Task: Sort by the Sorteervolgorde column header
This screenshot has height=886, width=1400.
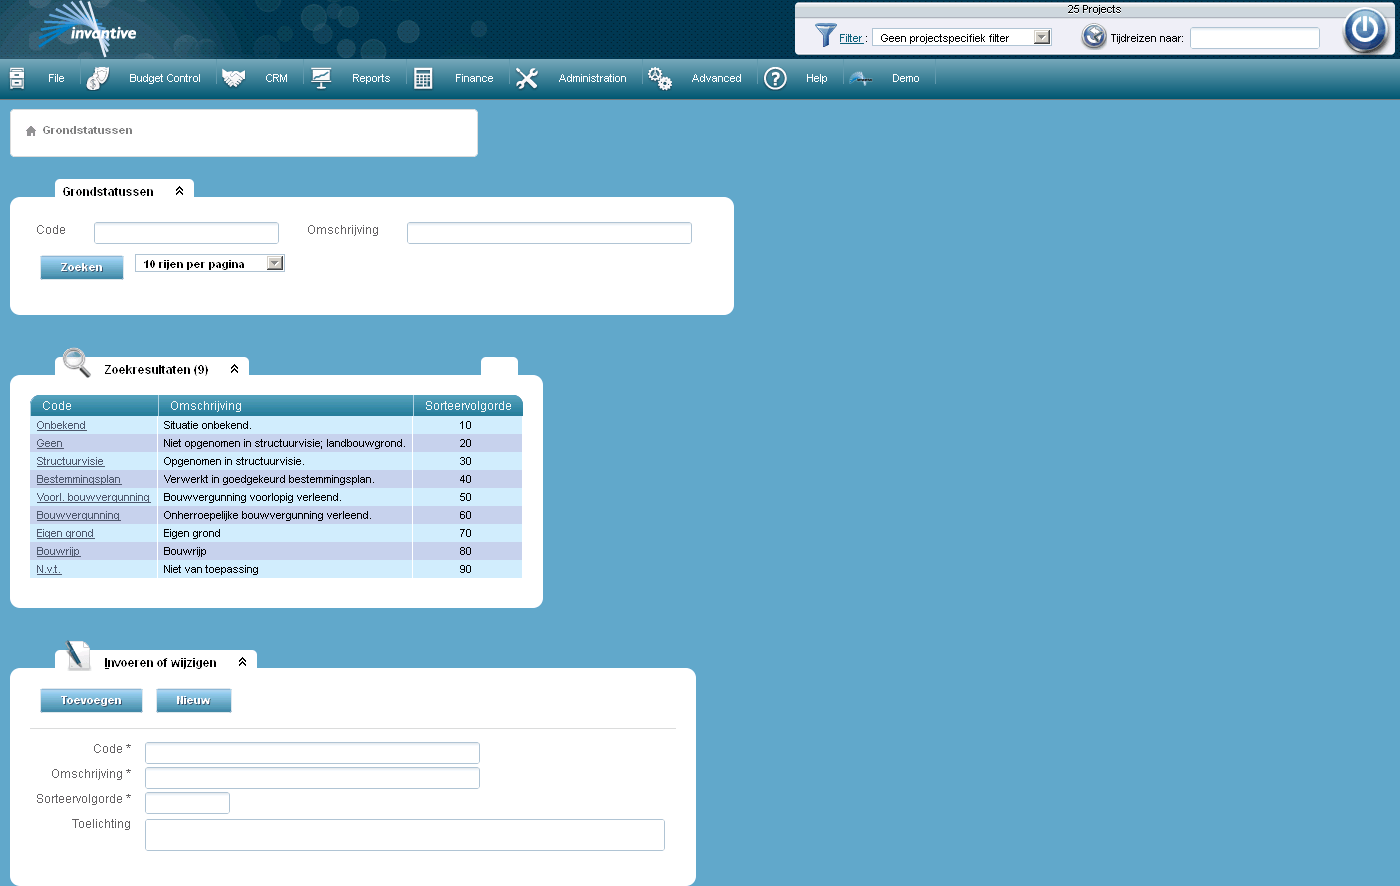Action: point(468,406)
